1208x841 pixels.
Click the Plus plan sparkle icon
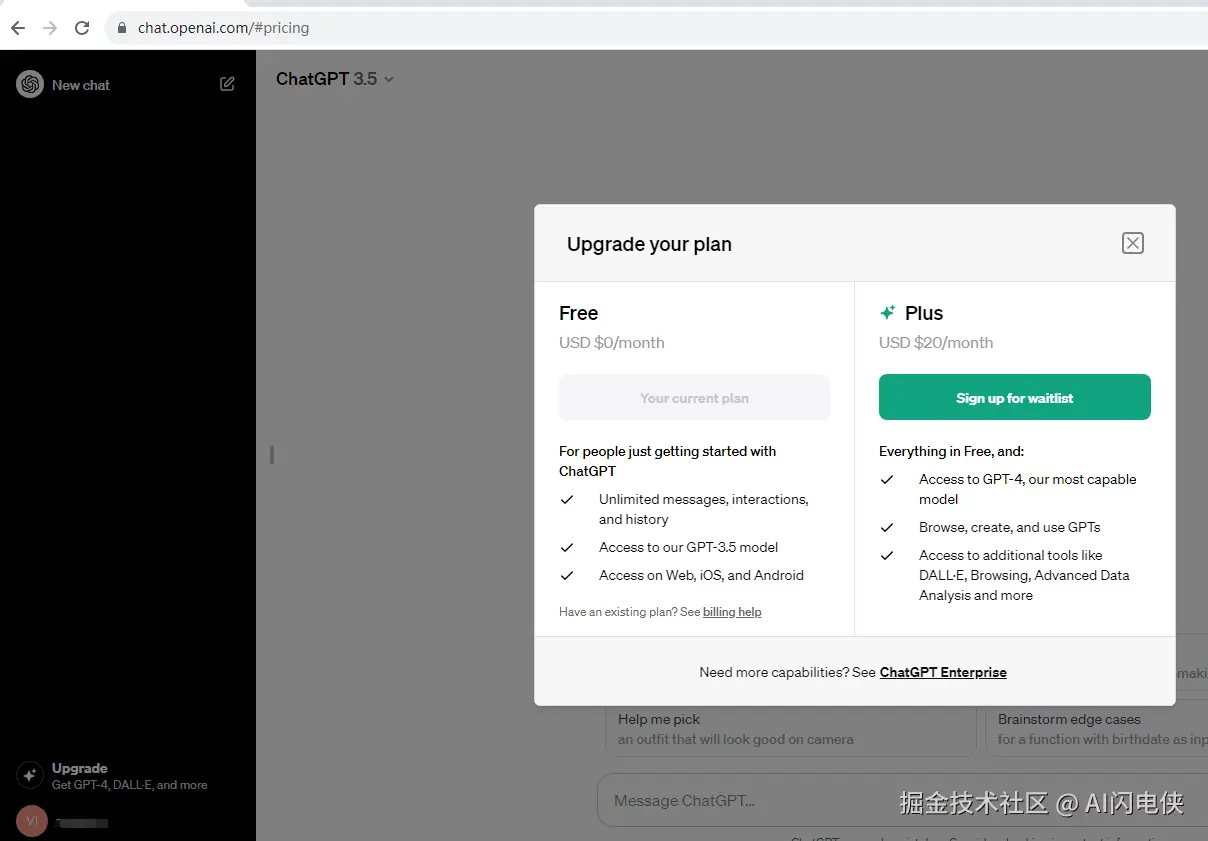[x=887, y=313]
